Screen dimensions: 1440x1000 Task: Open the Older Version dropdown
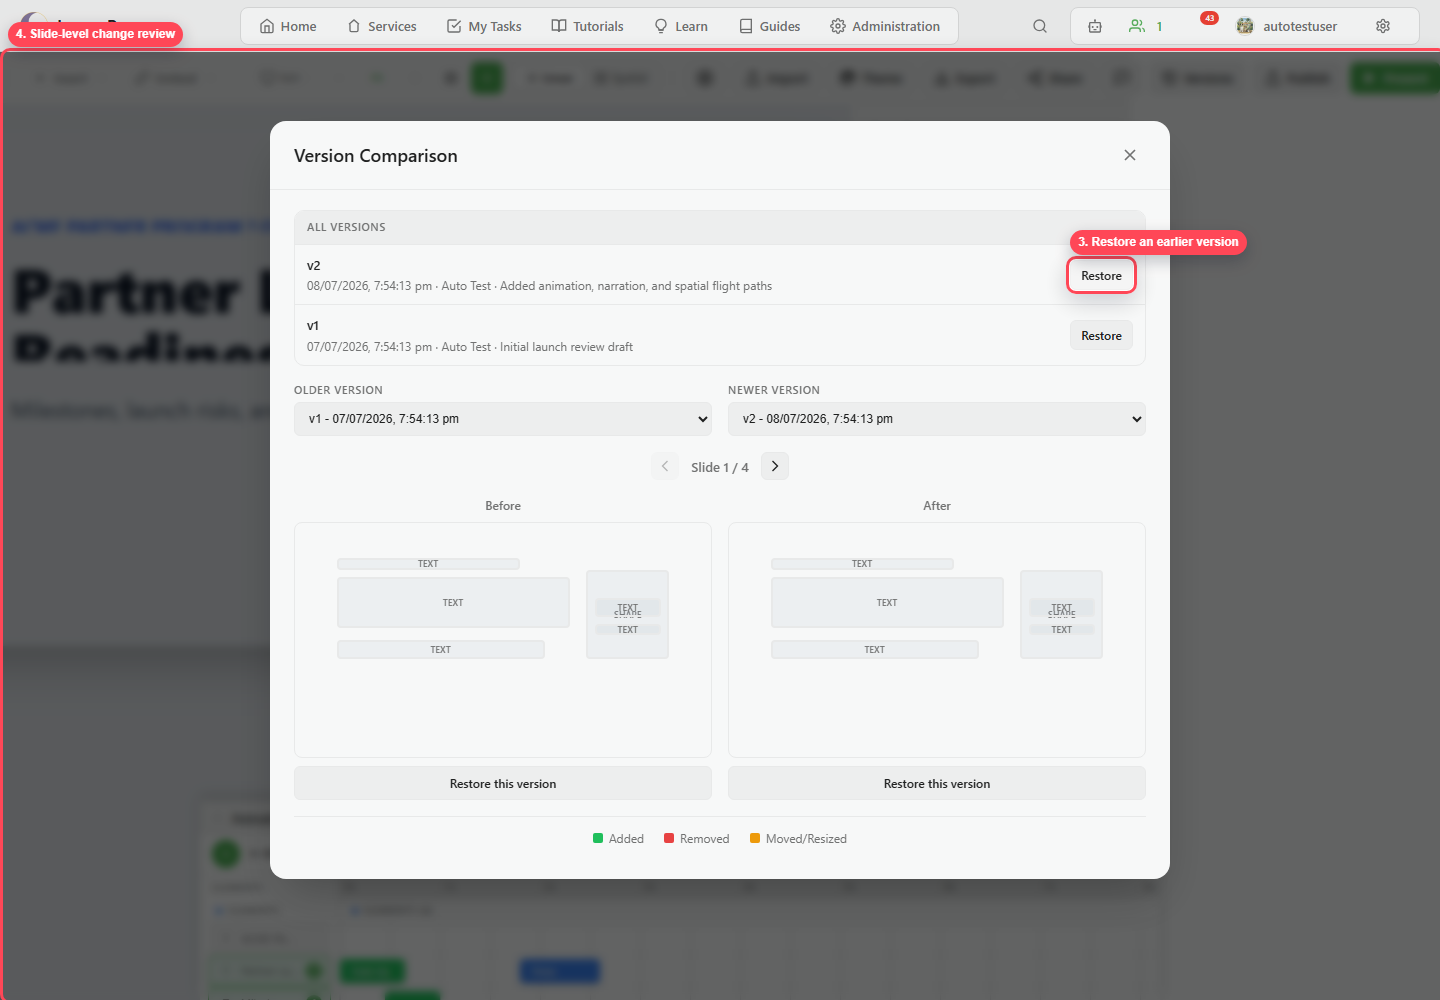point(503,419)
